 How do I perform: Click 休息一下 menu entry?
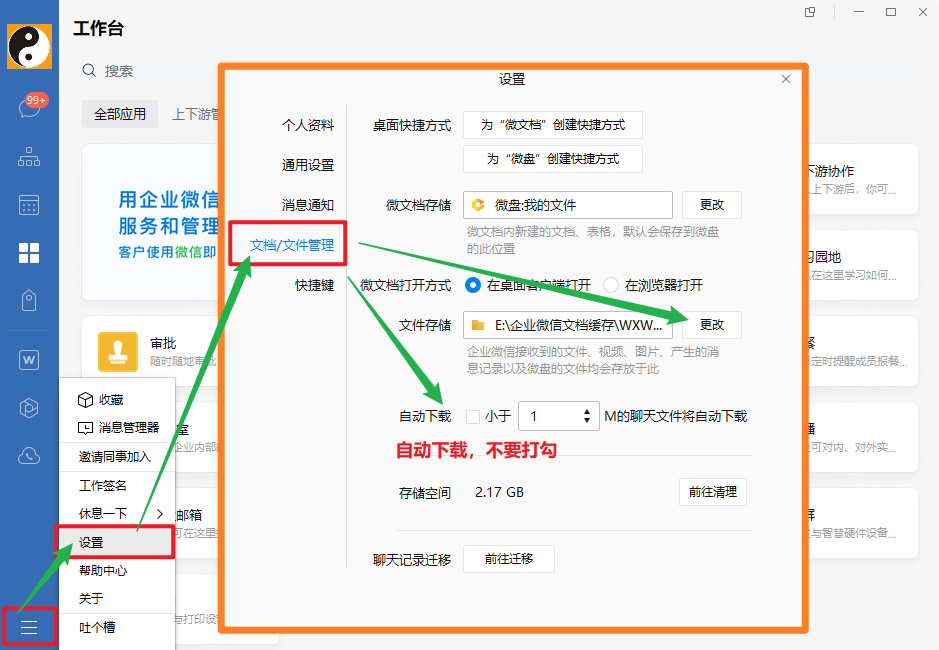[x=117, y=513]
